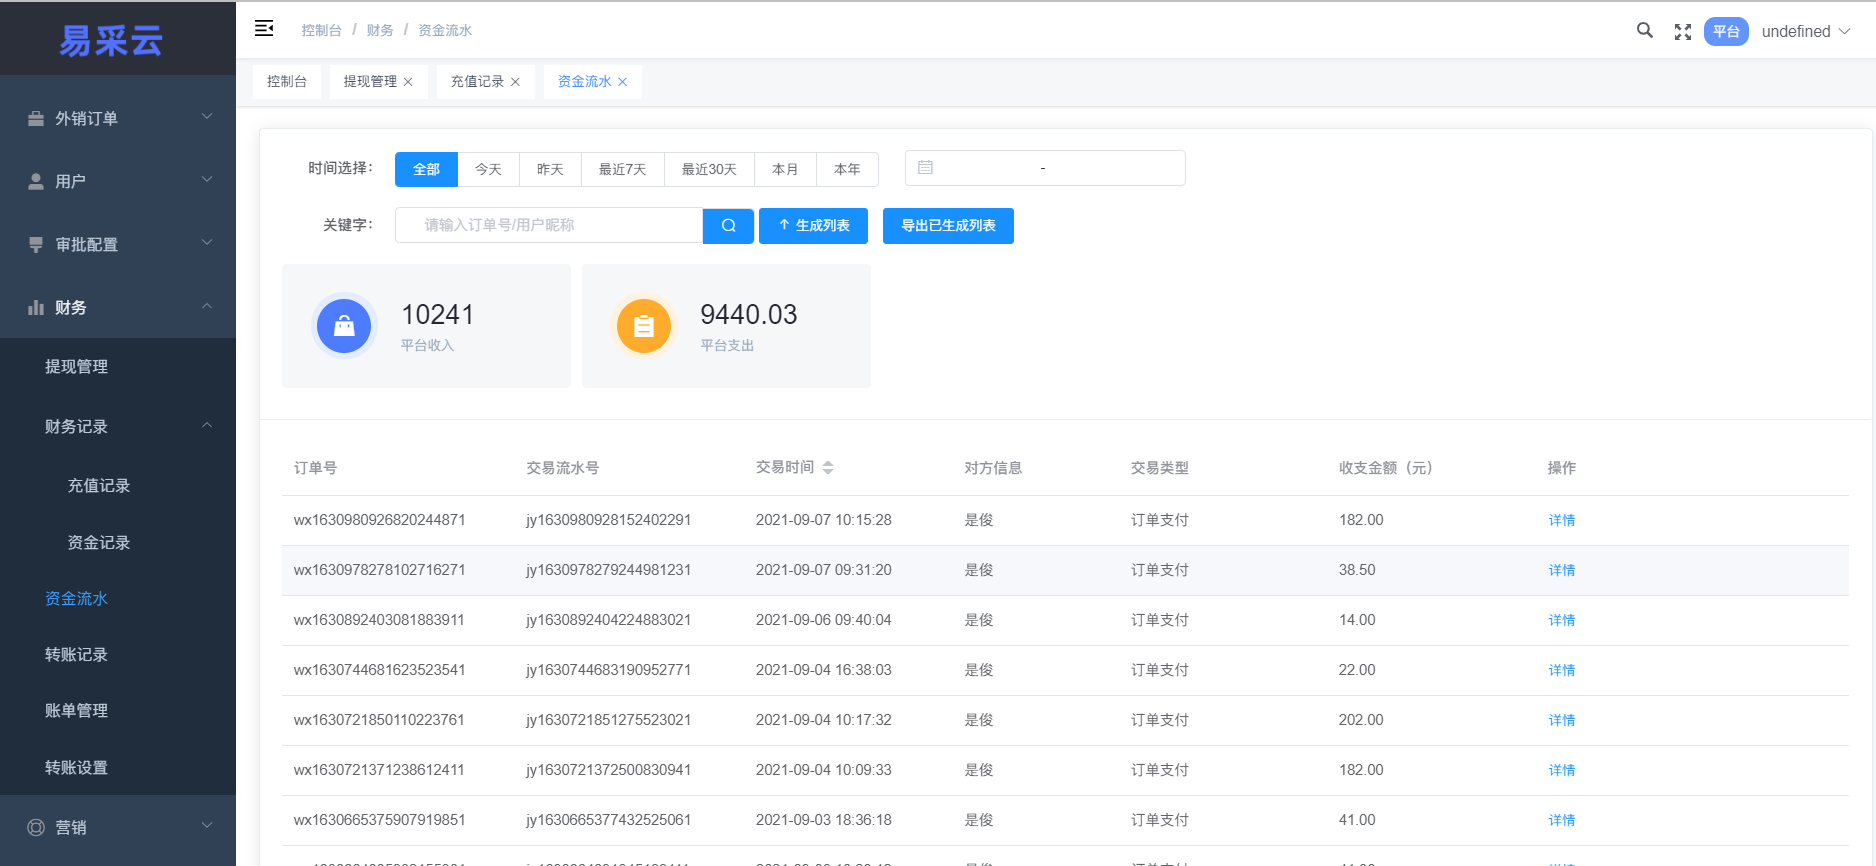The width and height of the screenshot is (1876, 866).
Task: Focus the 订单号/用户昵称 keyword input
Action: click(549, 225)
